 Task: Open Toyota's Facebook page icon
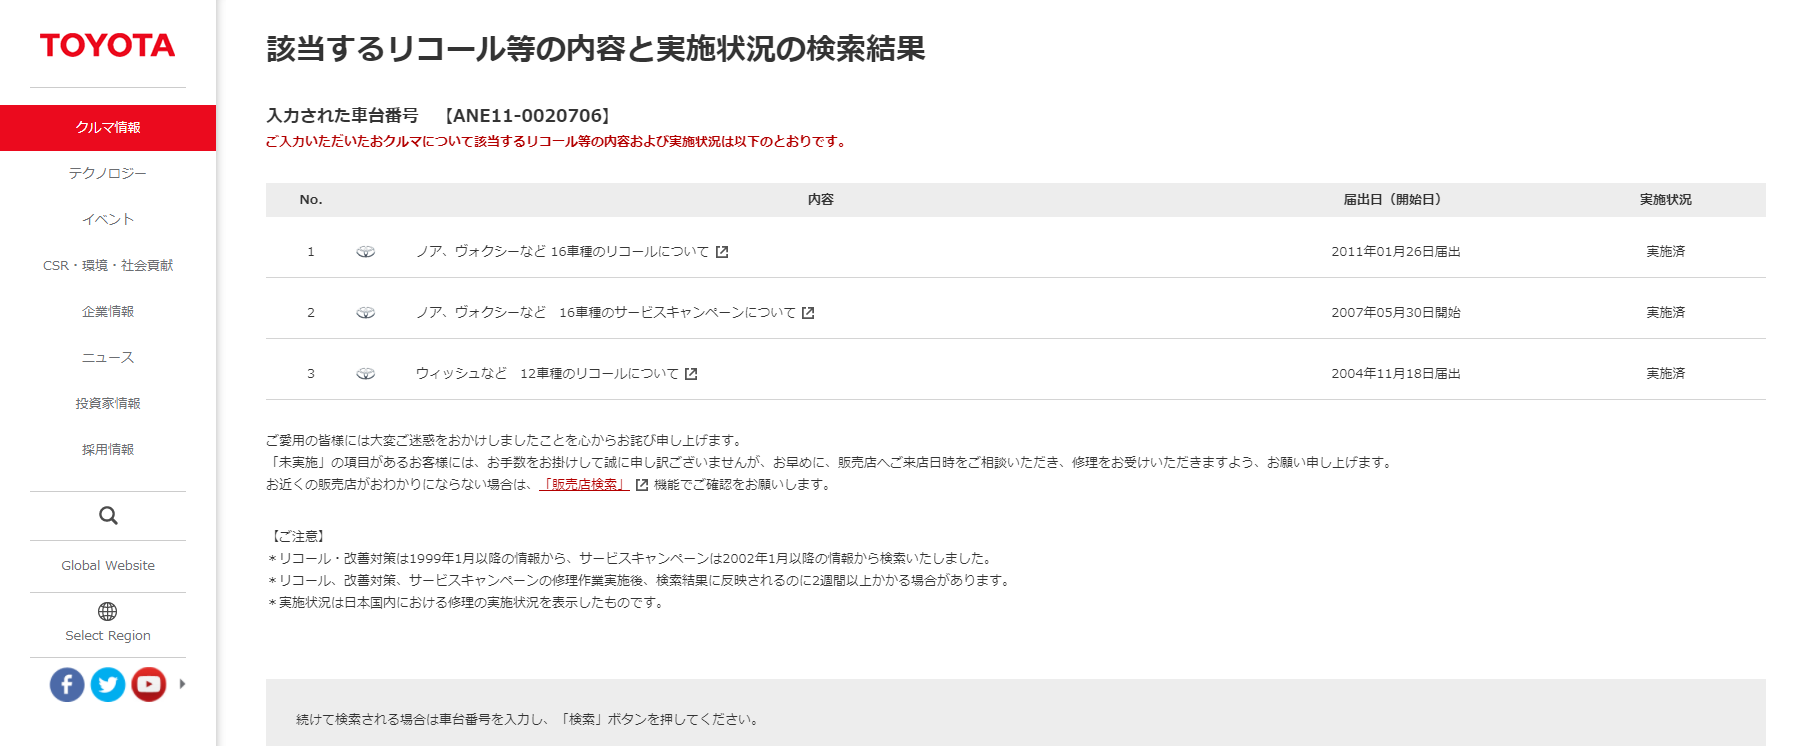tap(67, 684)
